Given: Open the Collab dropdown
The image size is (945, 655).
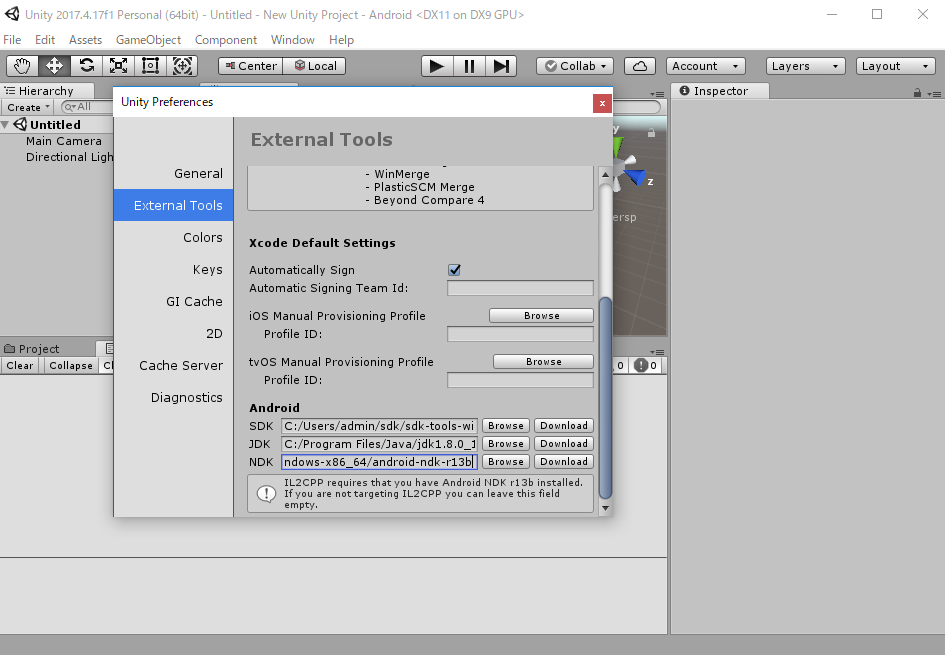Looking at the screenshot, I should (575, 66).
